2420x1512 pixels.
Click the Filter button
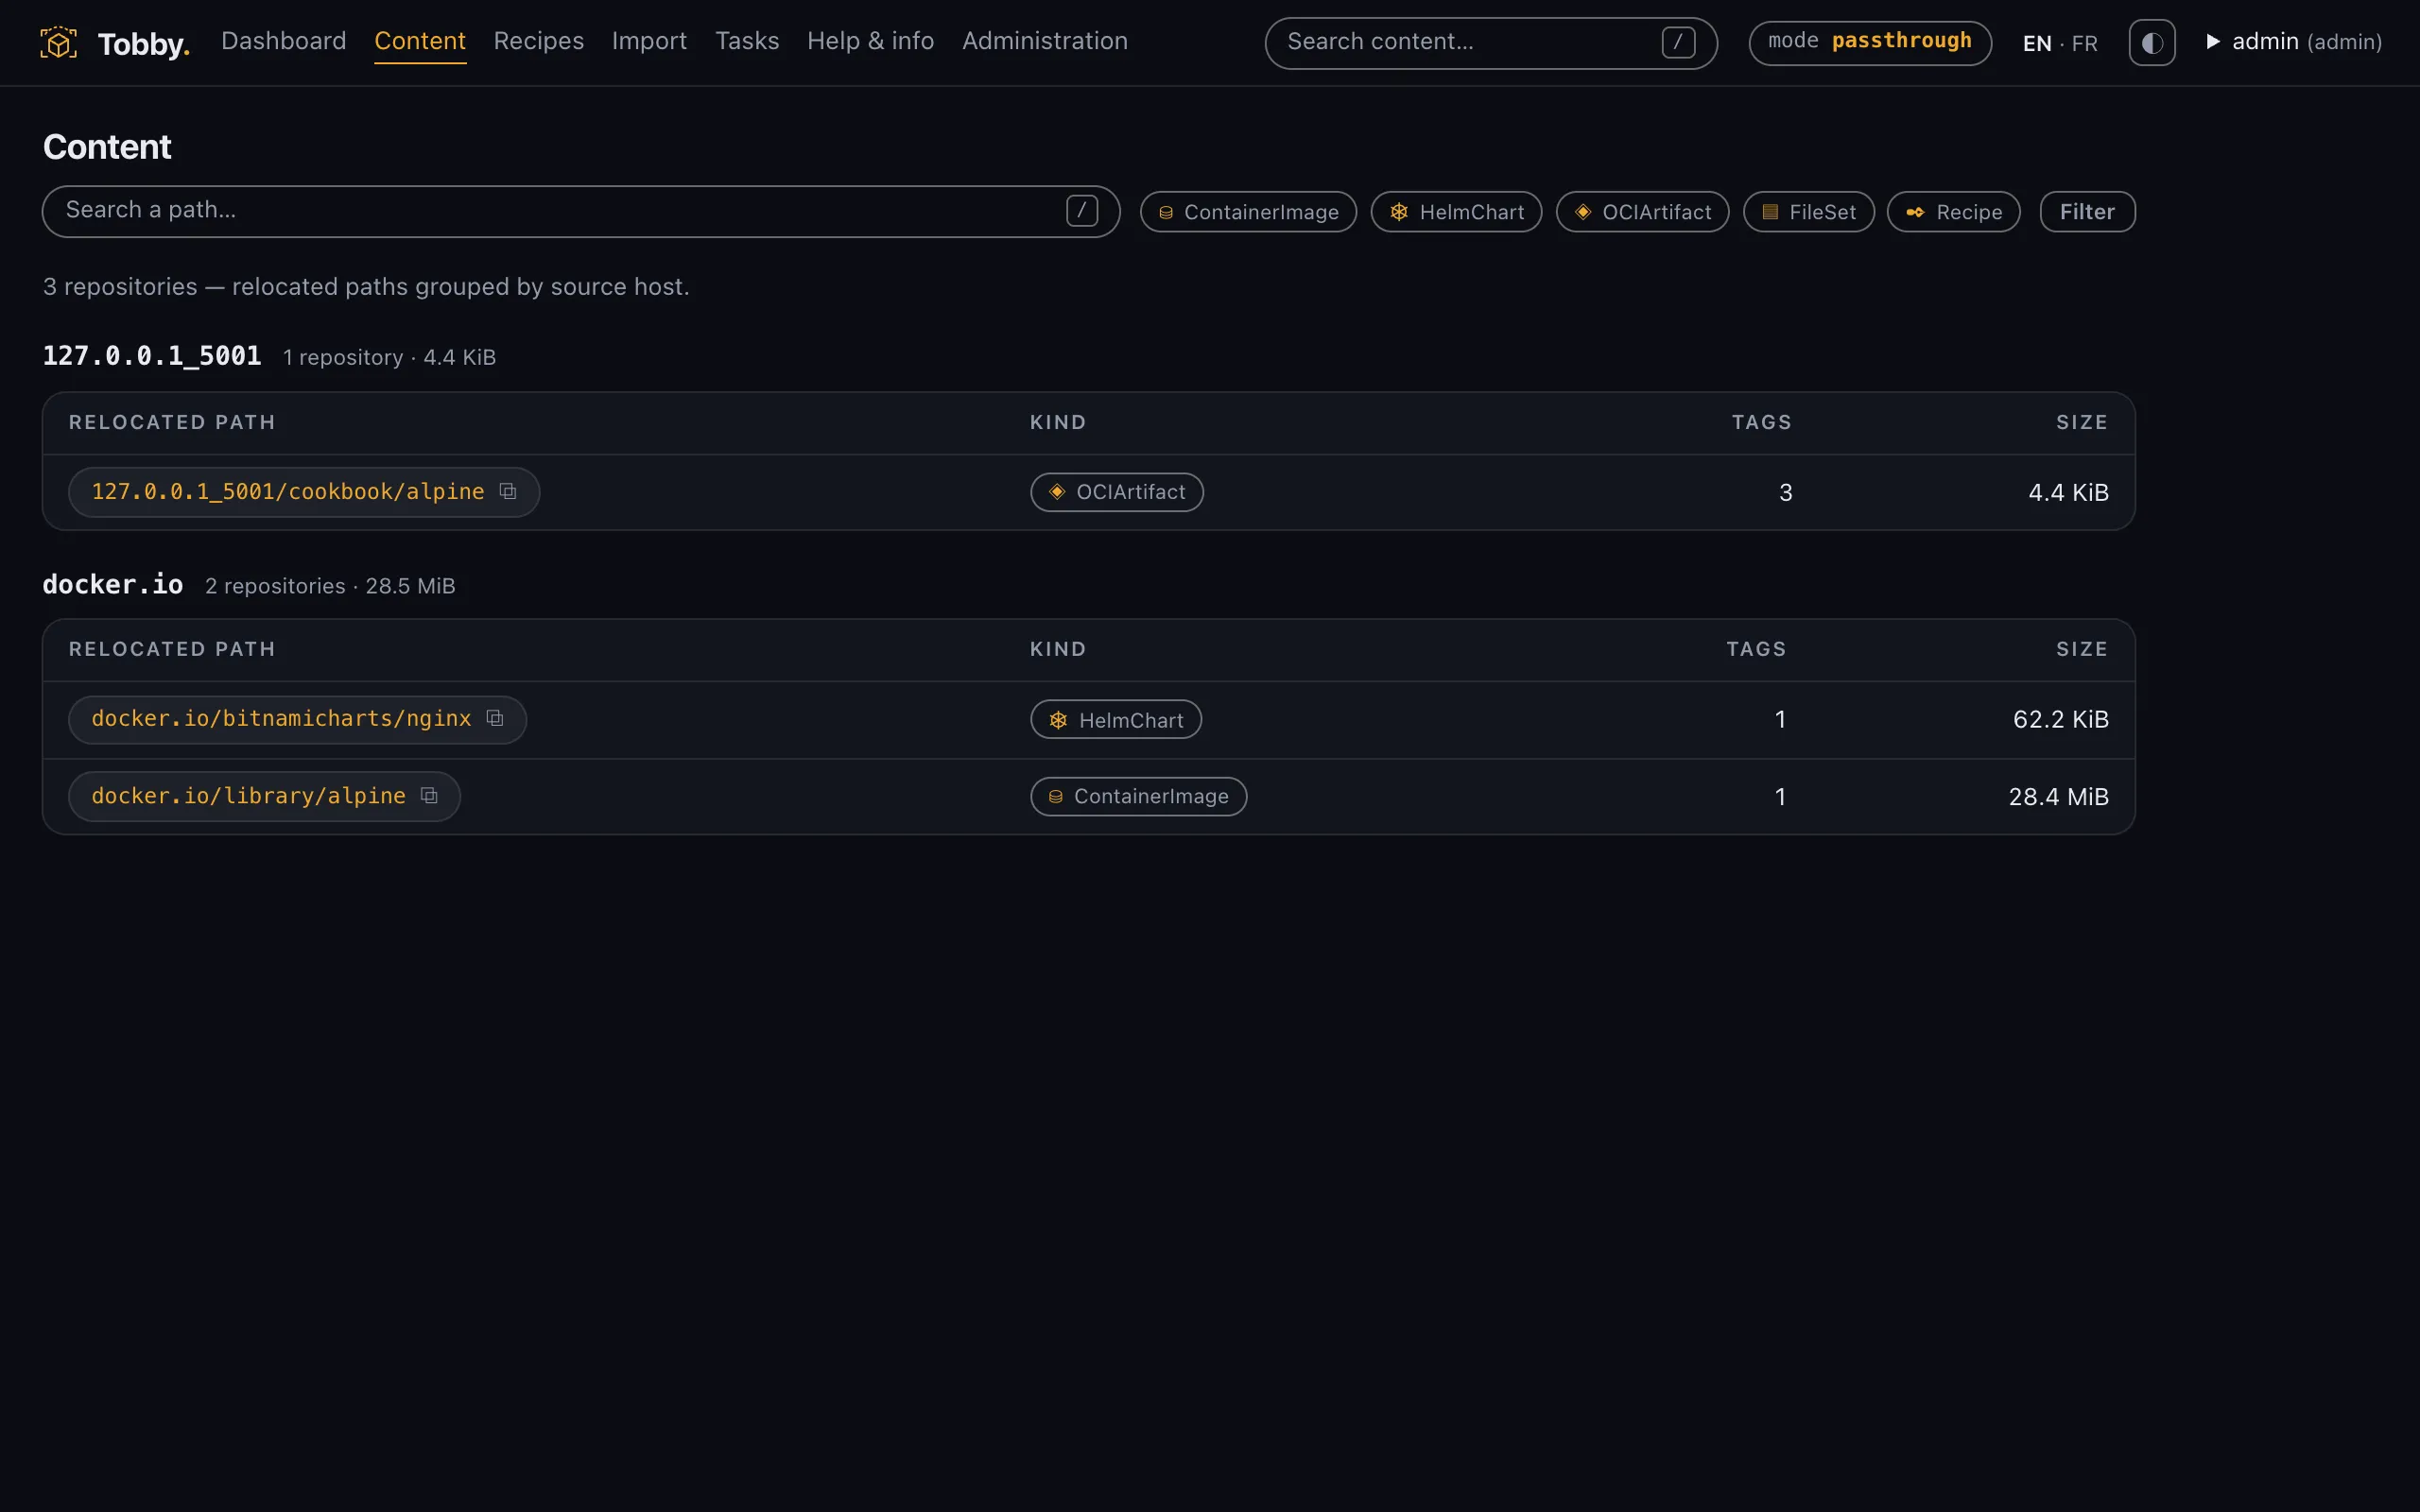click(2087, 212)
